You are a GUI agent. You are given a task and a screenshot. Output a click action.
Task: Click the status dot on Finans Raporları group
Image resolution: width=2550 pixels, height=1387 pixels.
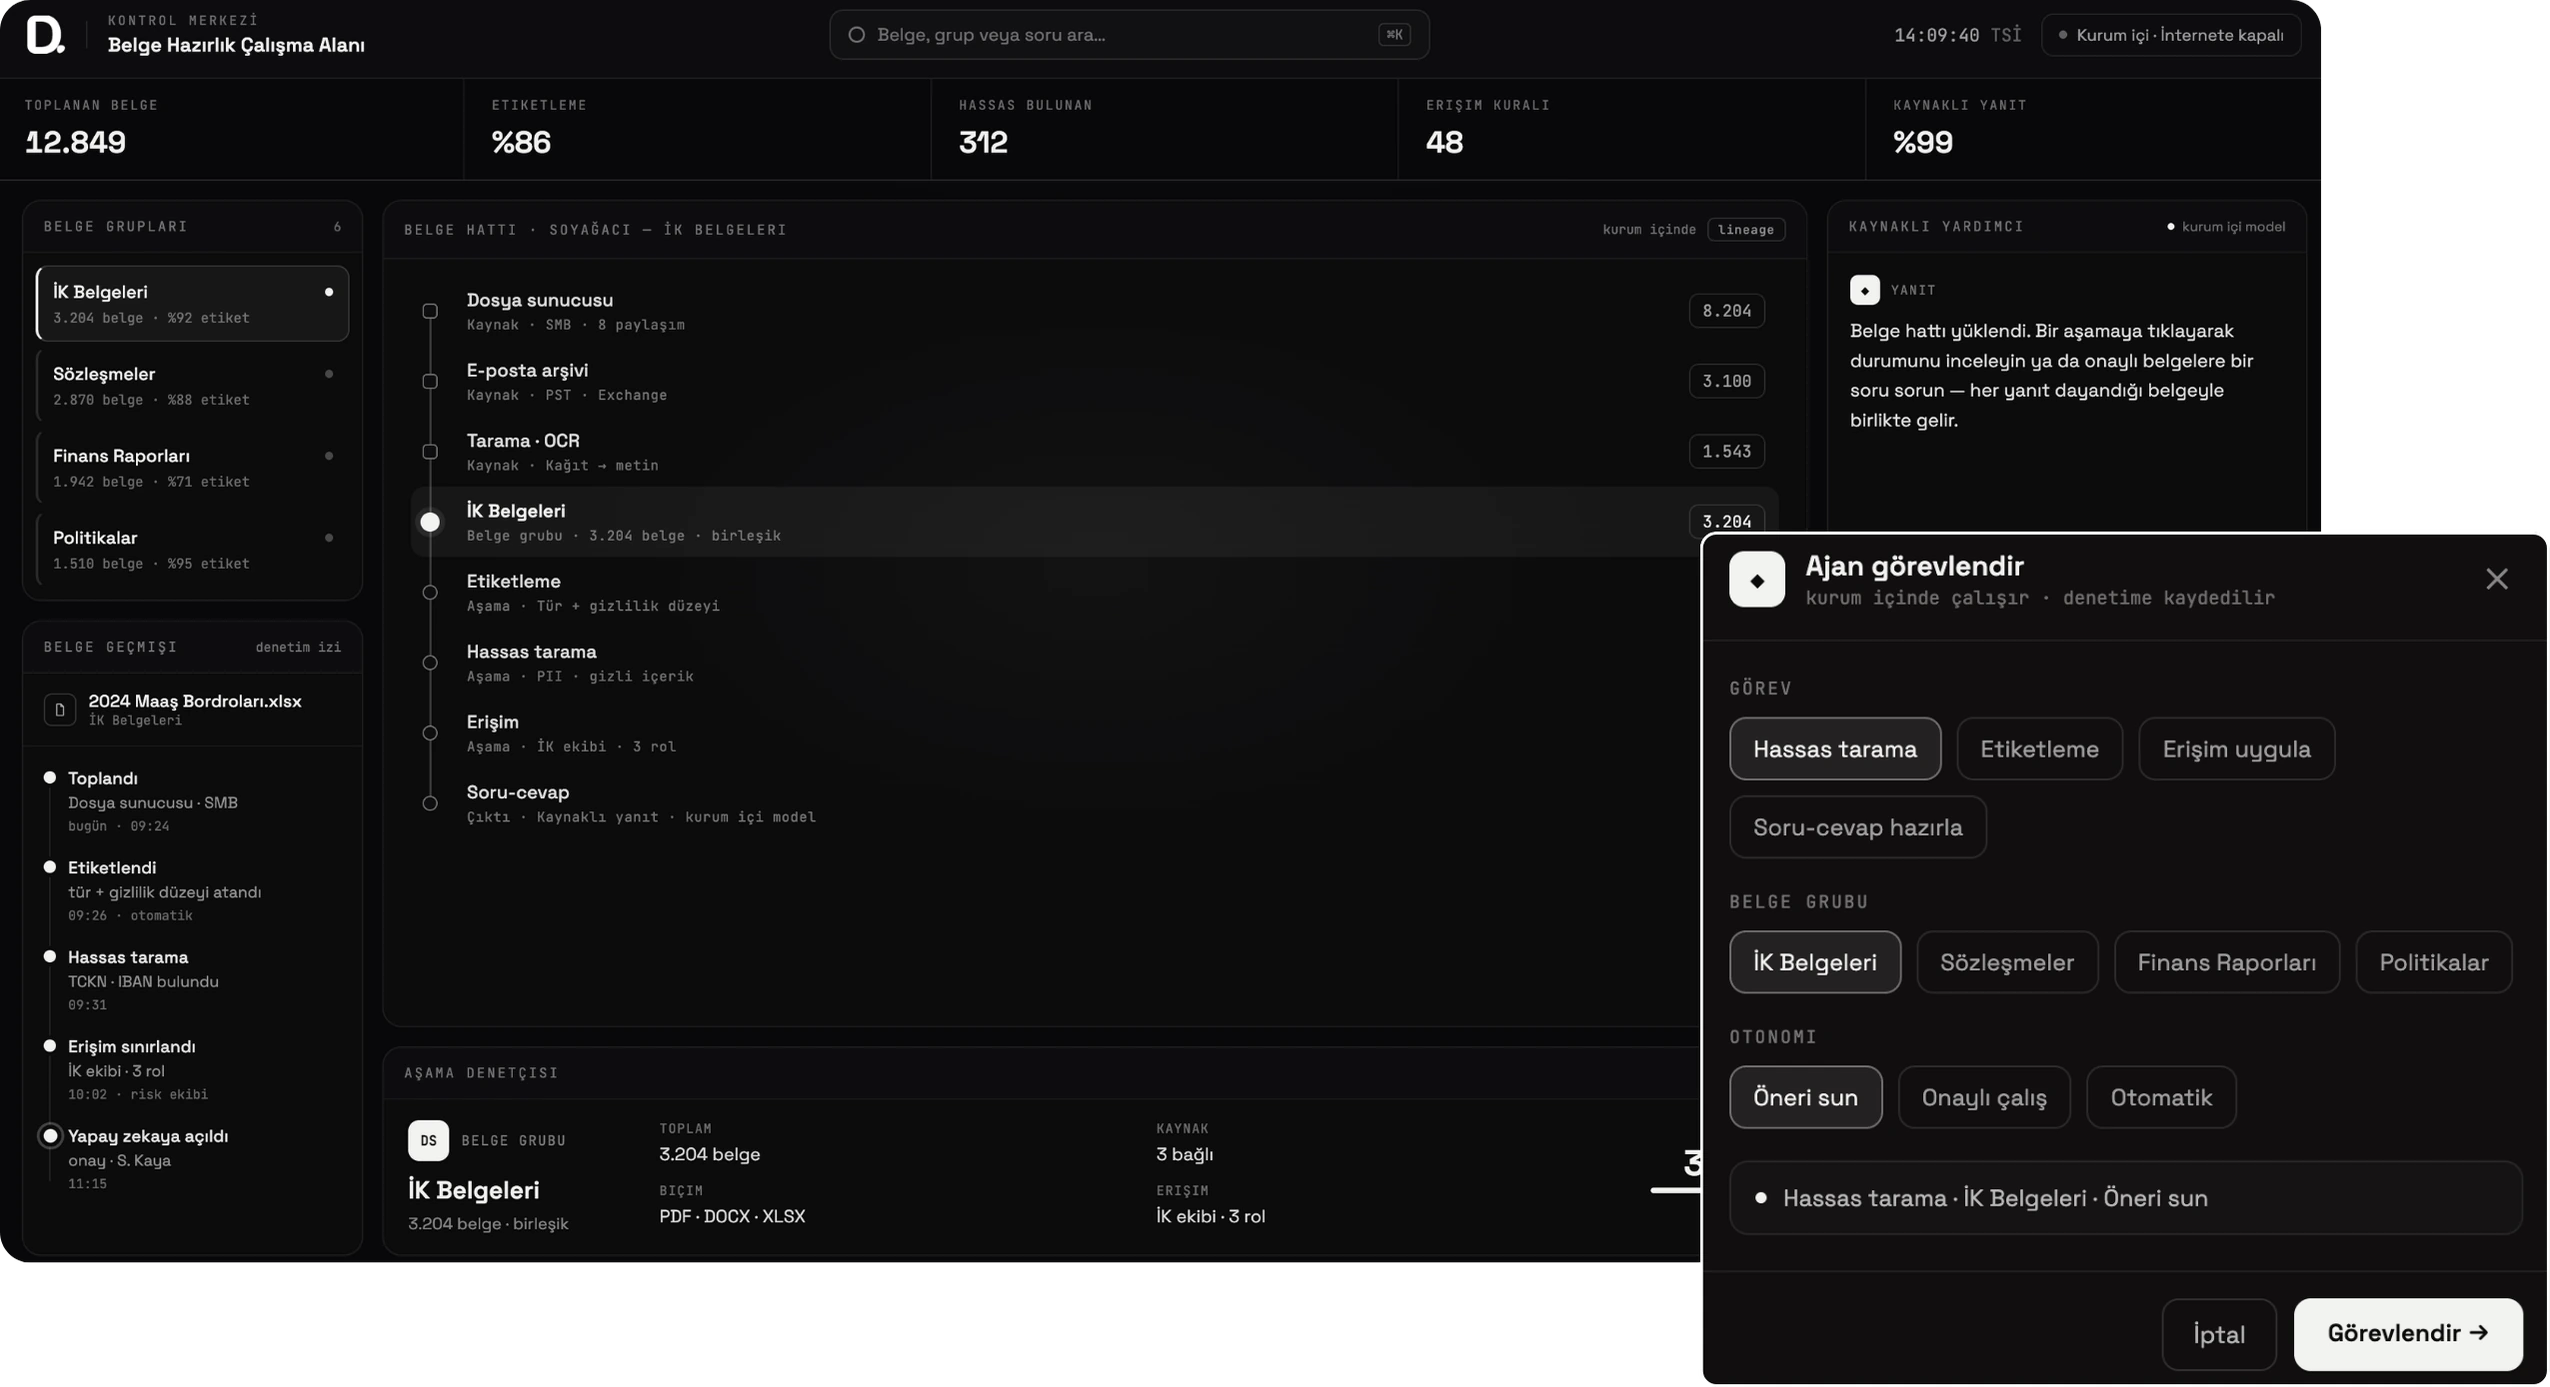[x=329, y=456]
